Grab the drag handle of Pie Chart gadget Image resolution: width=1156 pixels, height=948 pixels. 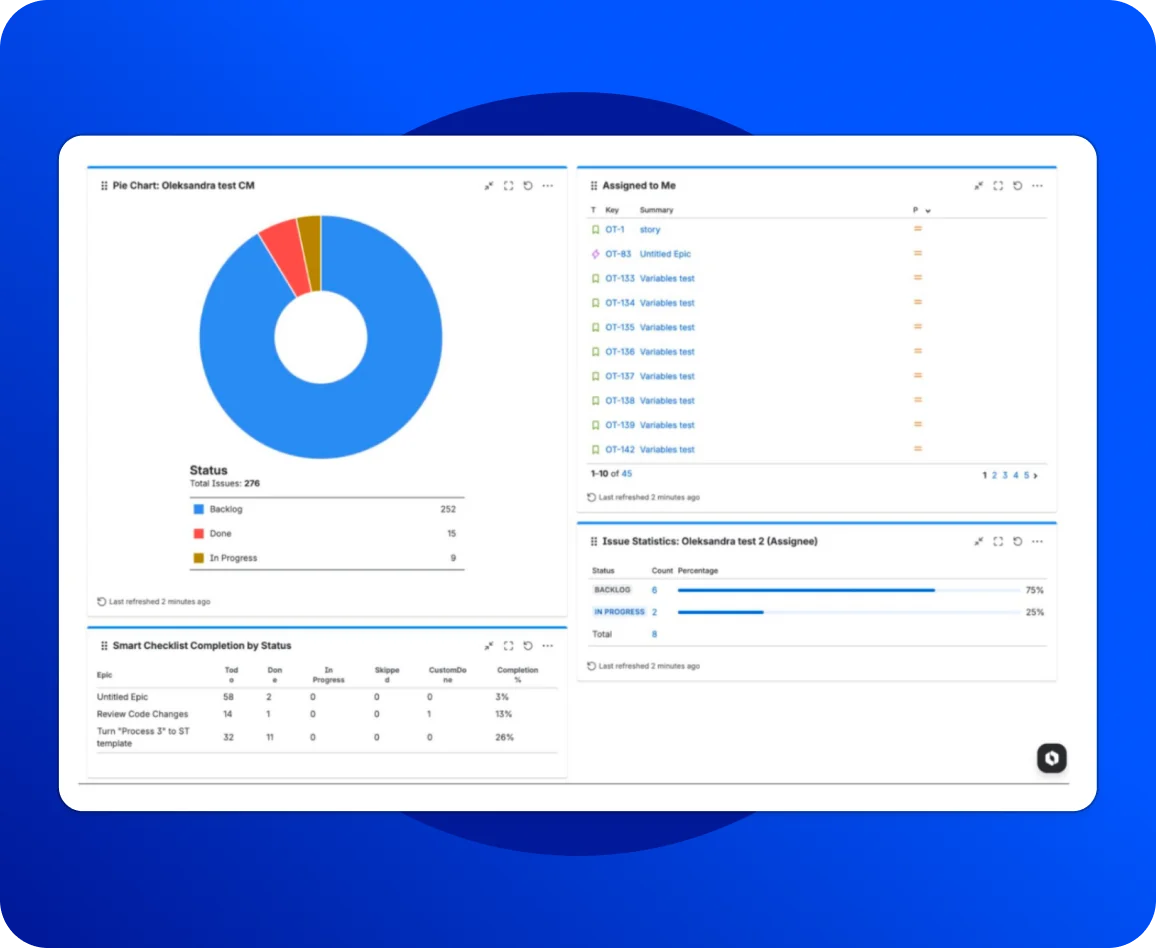coord(104,186)
